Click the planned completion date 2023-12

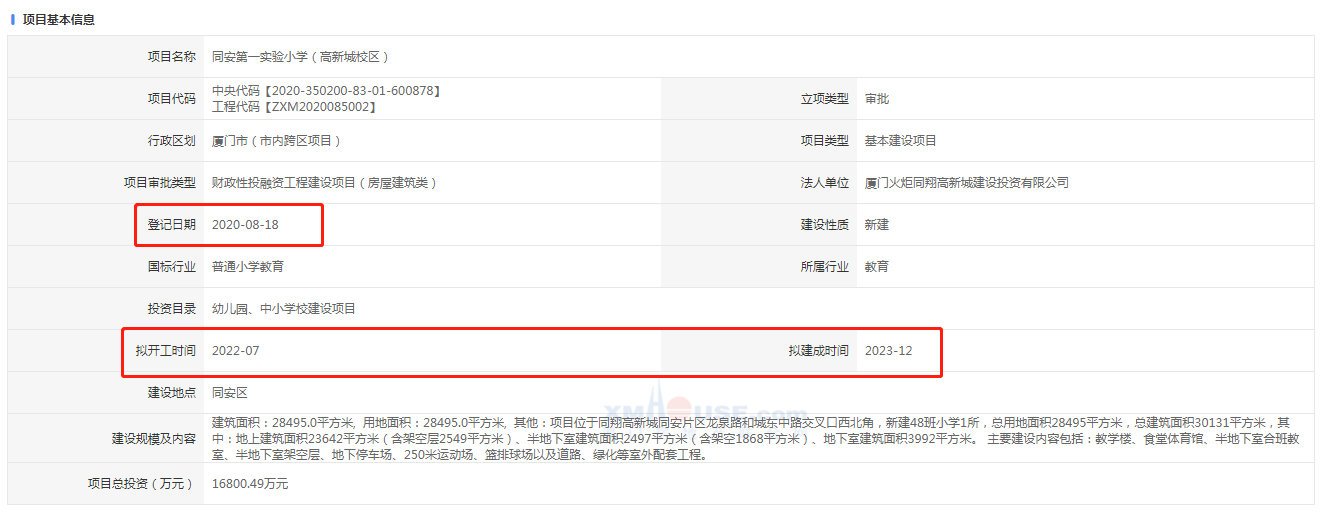coord(888,351)
